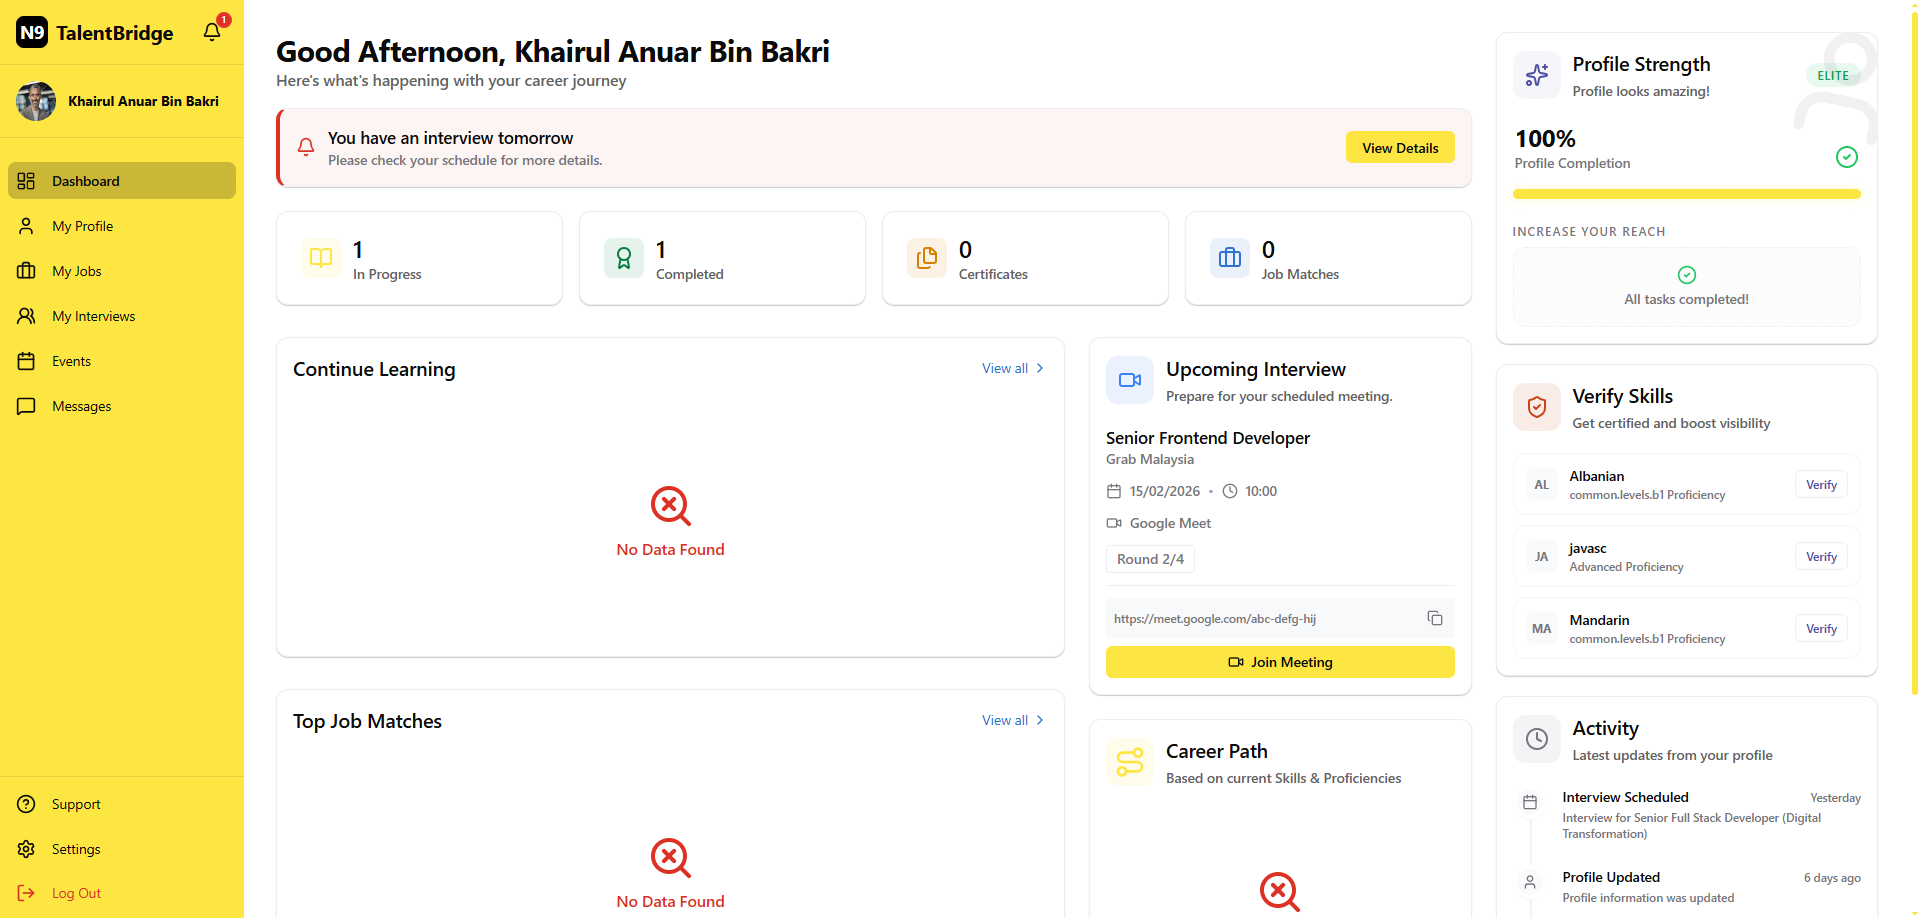
Task: Click the Upcoming Interview video icon
Action: (x=1130, y=380)
